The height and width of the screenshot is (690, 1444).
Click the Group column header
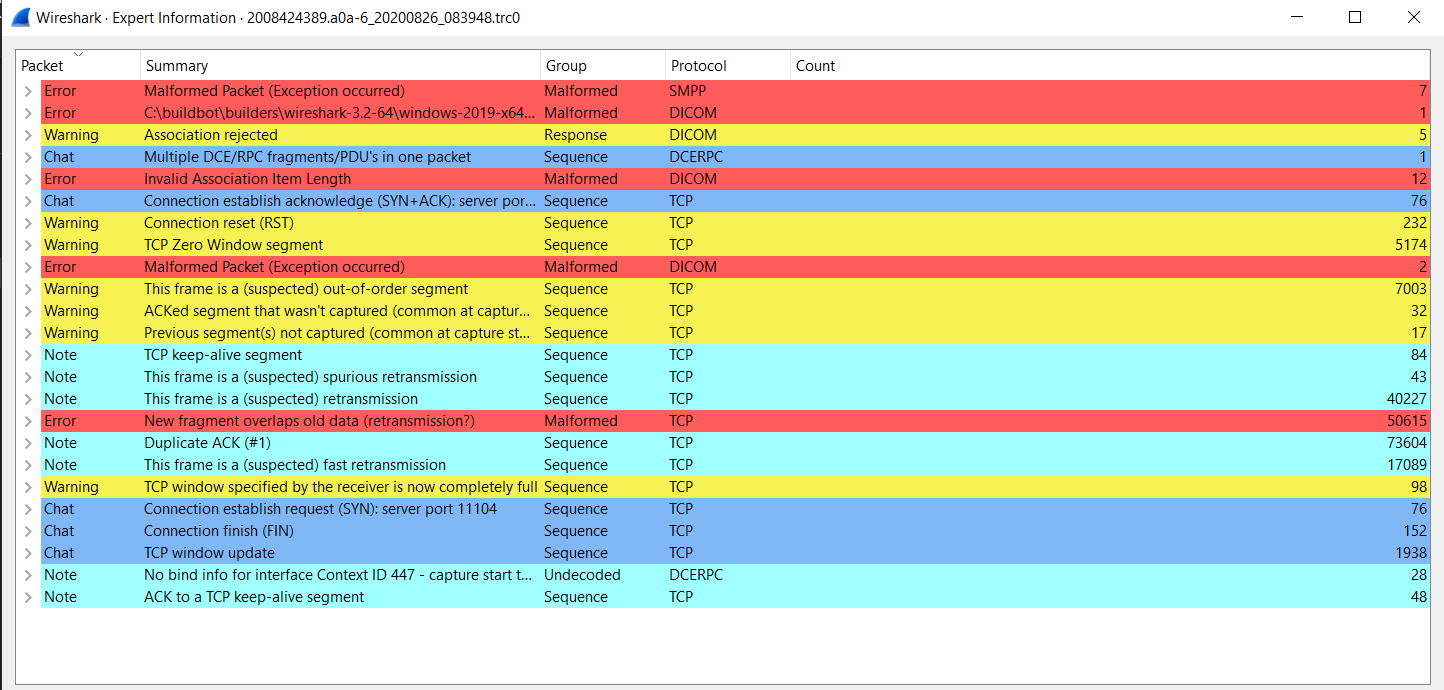(566, 65)
